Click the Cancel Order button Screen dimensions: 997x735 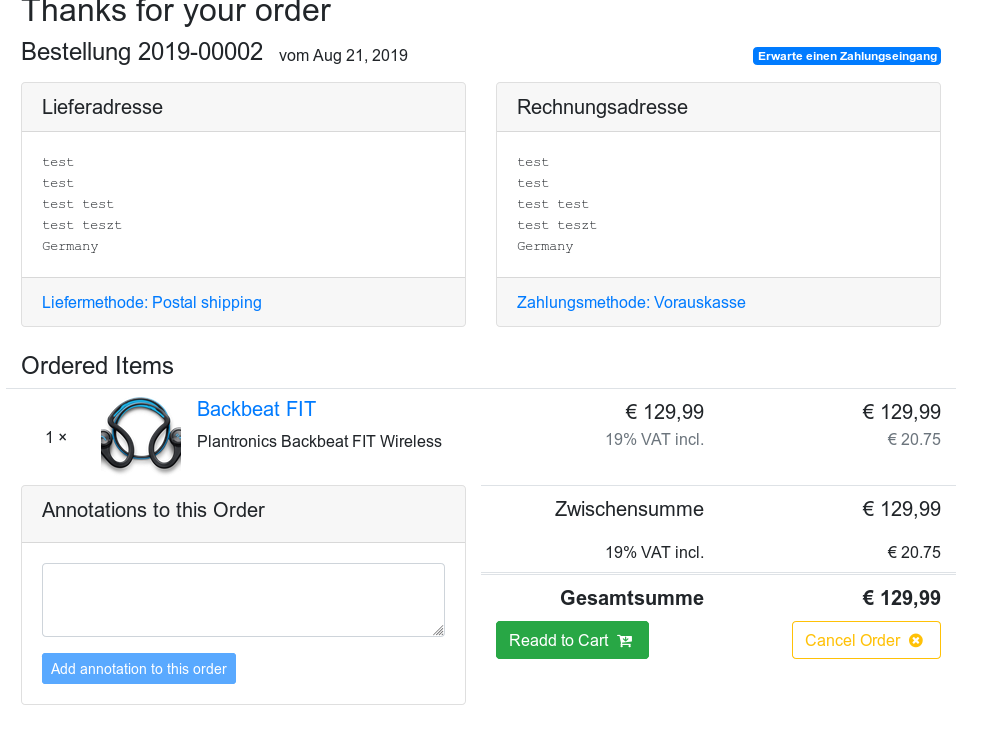click(866, 640)
